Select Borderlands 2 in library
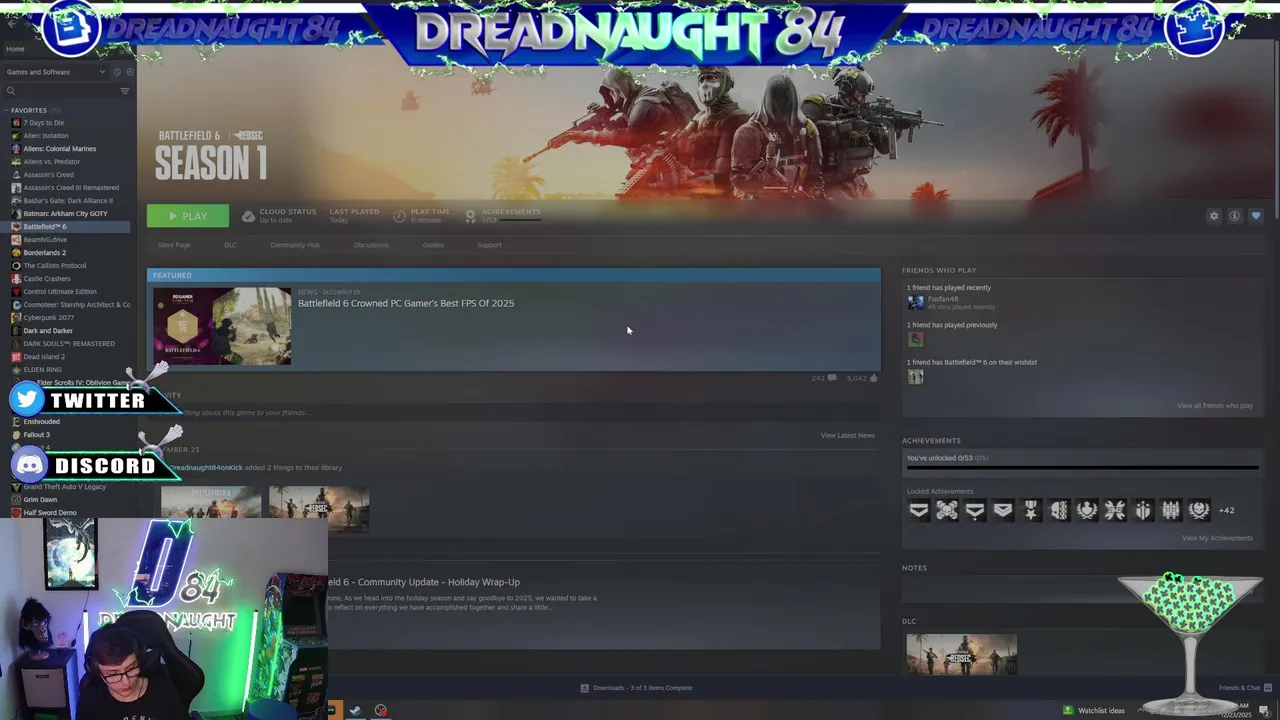This screenshot has width=1280, height=720. (44, 253)
